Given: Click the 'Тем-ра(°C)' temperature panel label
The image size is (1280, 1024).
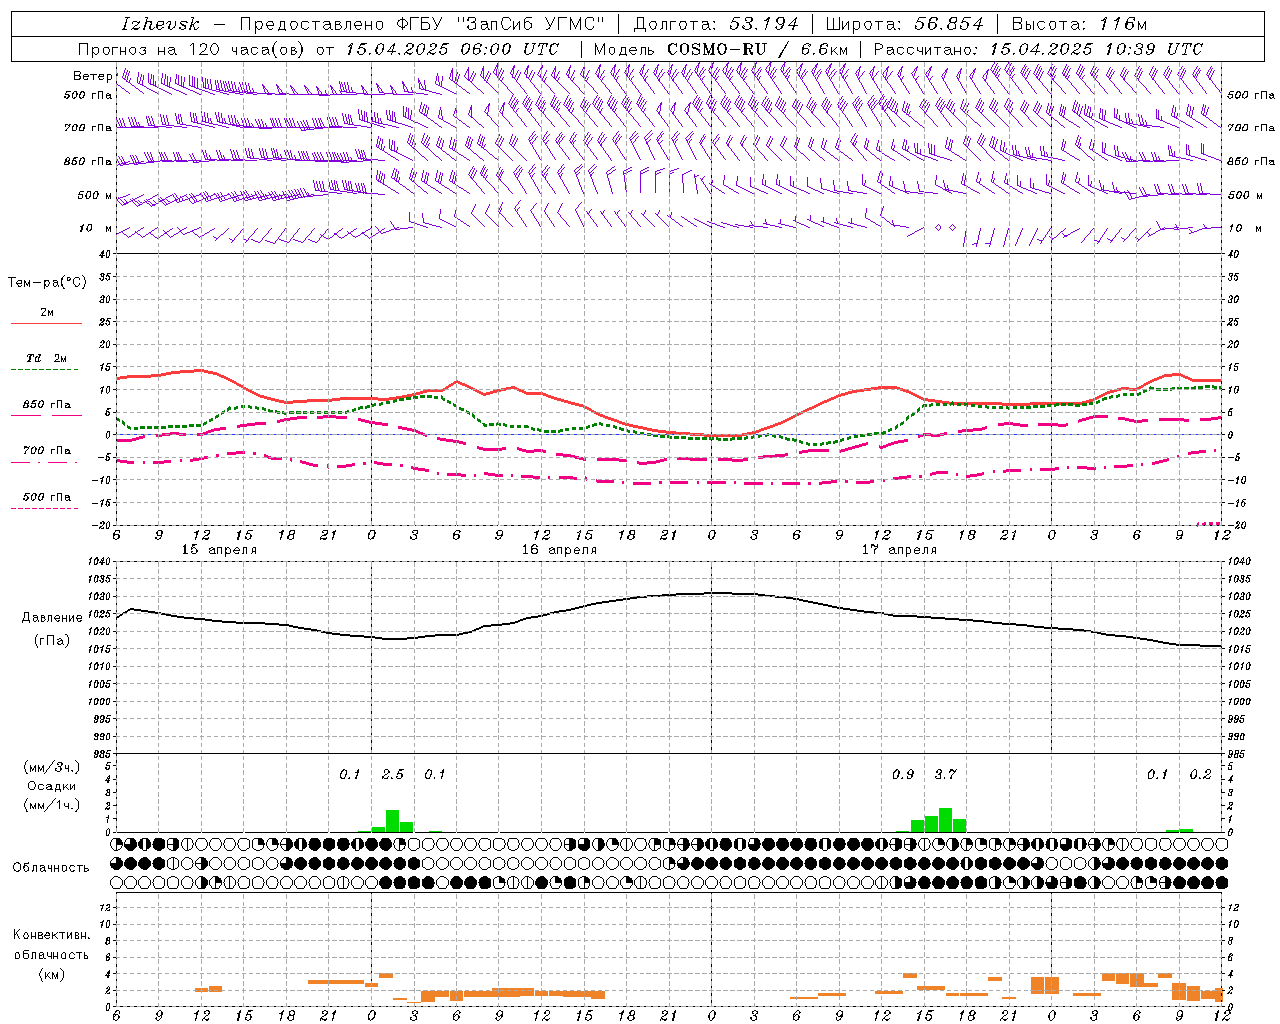Looking at the screenshot, I should tap(47, 283).
